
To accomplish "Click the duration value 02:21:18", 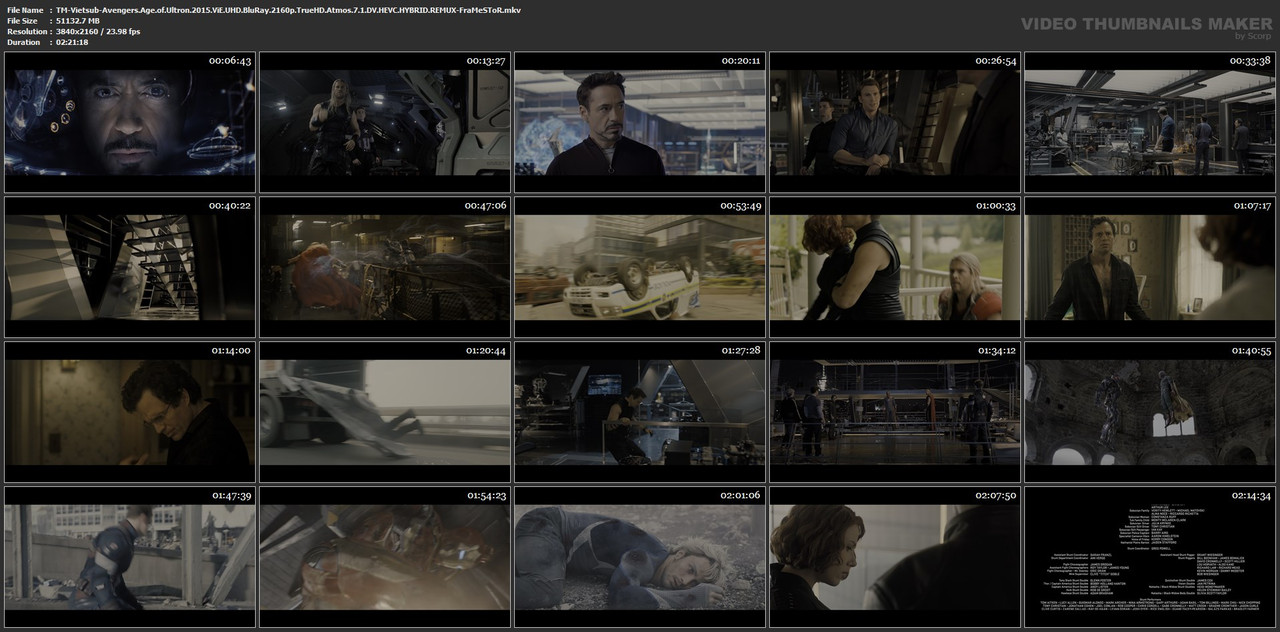I will point(73,43).
